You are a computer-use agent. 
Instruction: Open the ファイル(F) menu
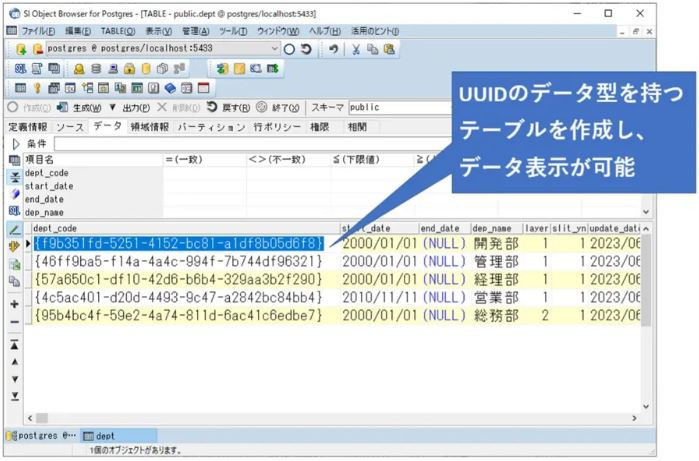[x=38, y=31]
